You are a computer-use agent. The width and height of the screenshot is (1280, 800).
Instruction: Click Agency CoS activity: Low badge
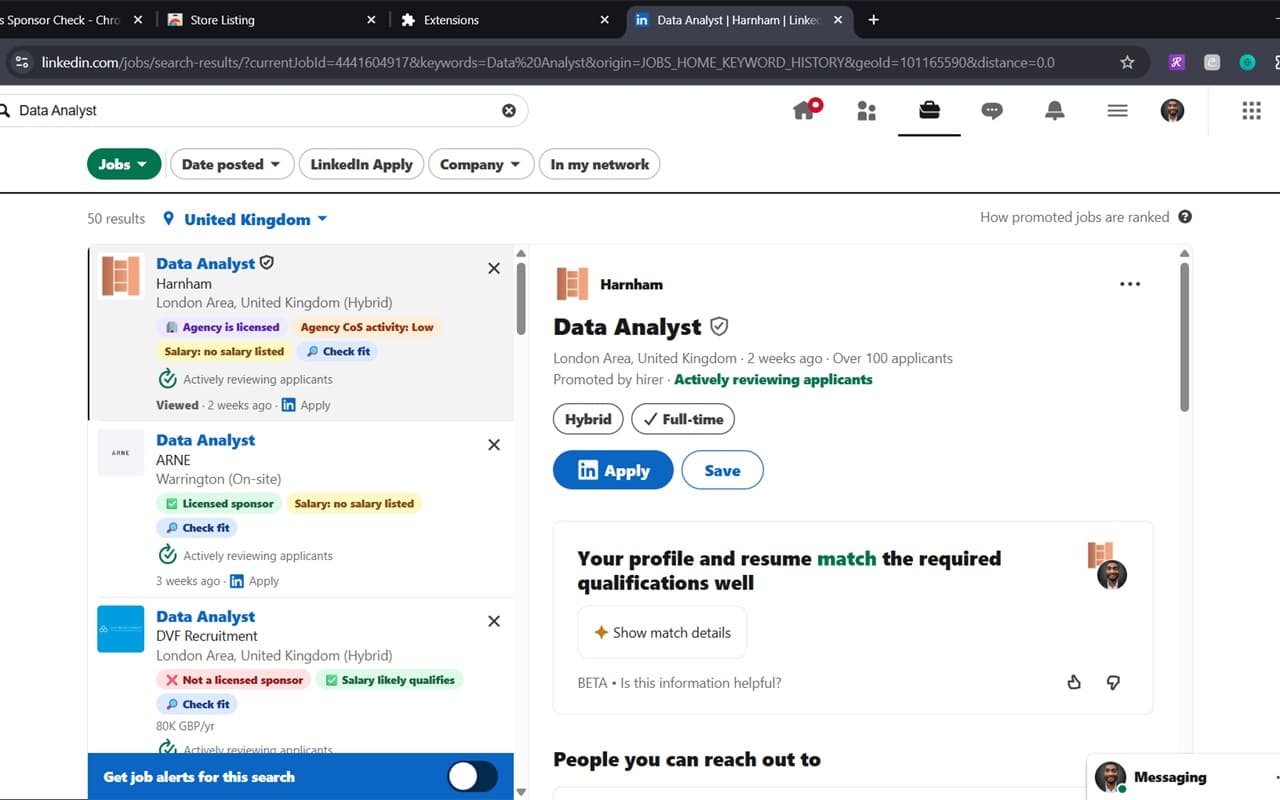click(x=367, y=327)
